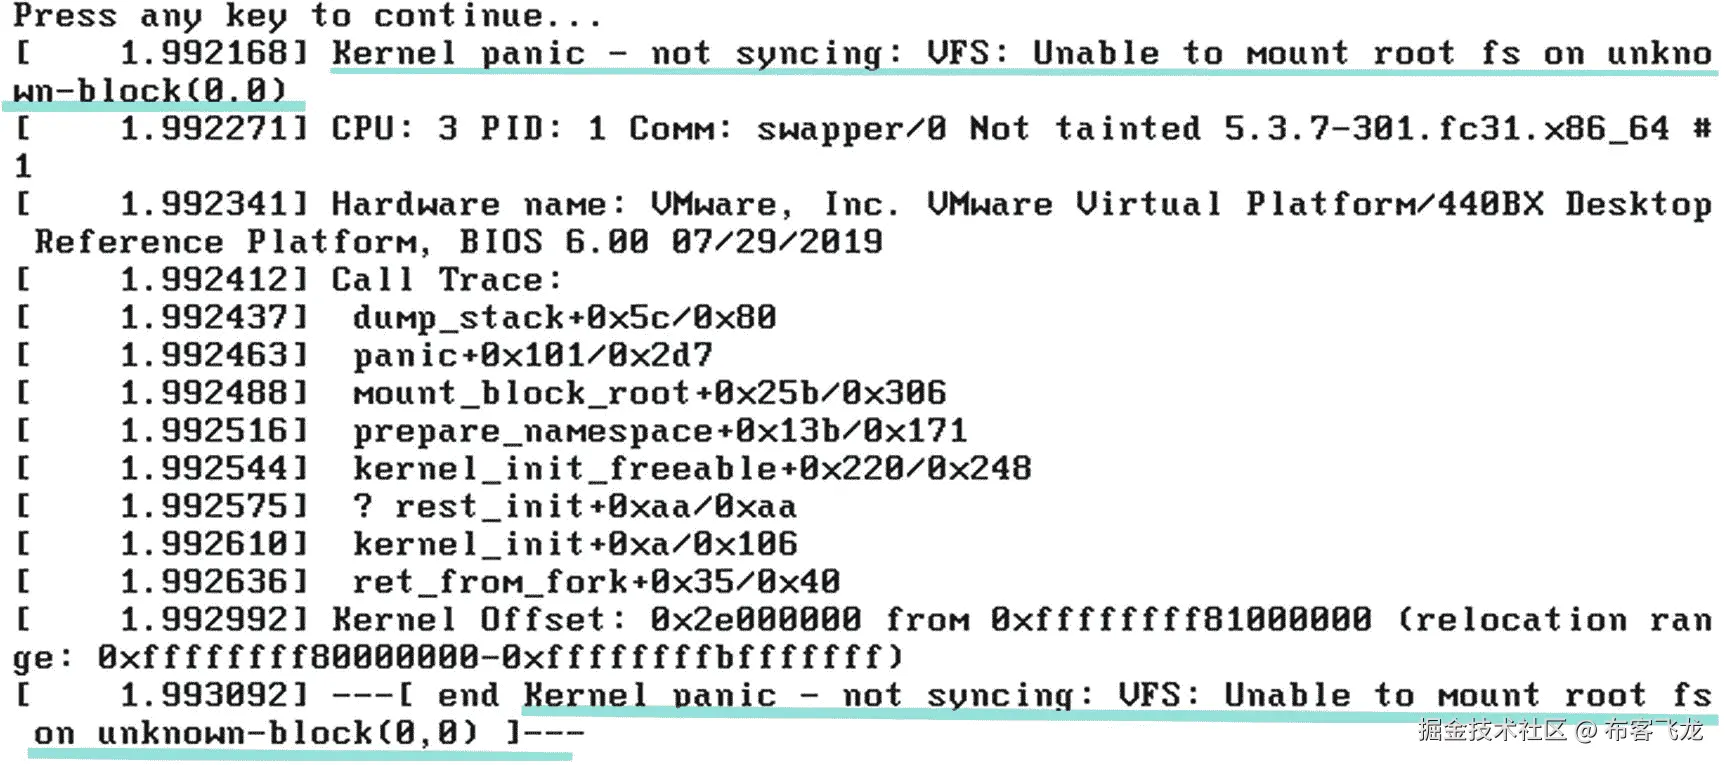Click the 'dump_stack+0x5c/0x80' entry
1725x765 pixels.
click(x=565, y=318)
